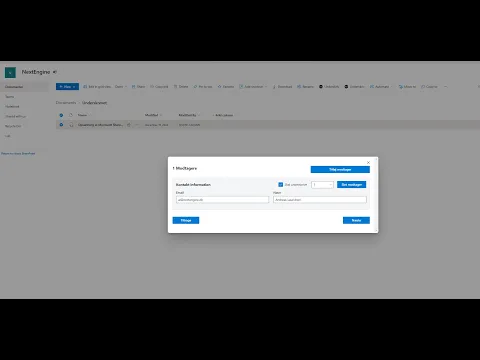Toggle the selection circle on the document row

click(x=61, y=125)
